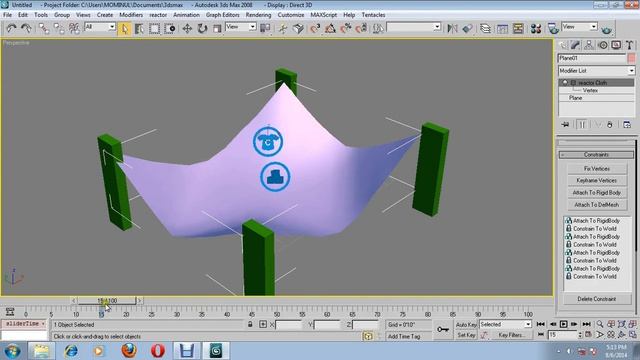Click the Keyframe Vertices button
This screenshot has height=360, width=640.
click(x=597, y=180)
